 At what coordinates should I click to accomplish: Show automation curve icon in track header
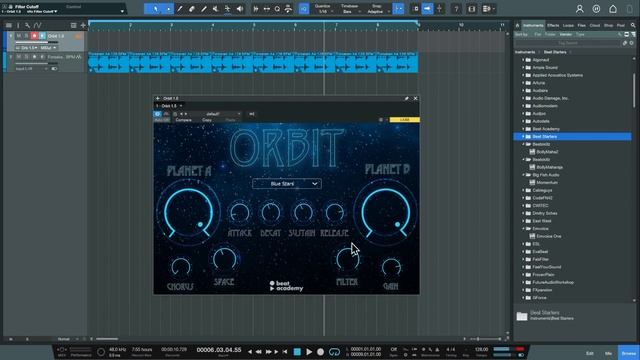click(x=38, y=25)
